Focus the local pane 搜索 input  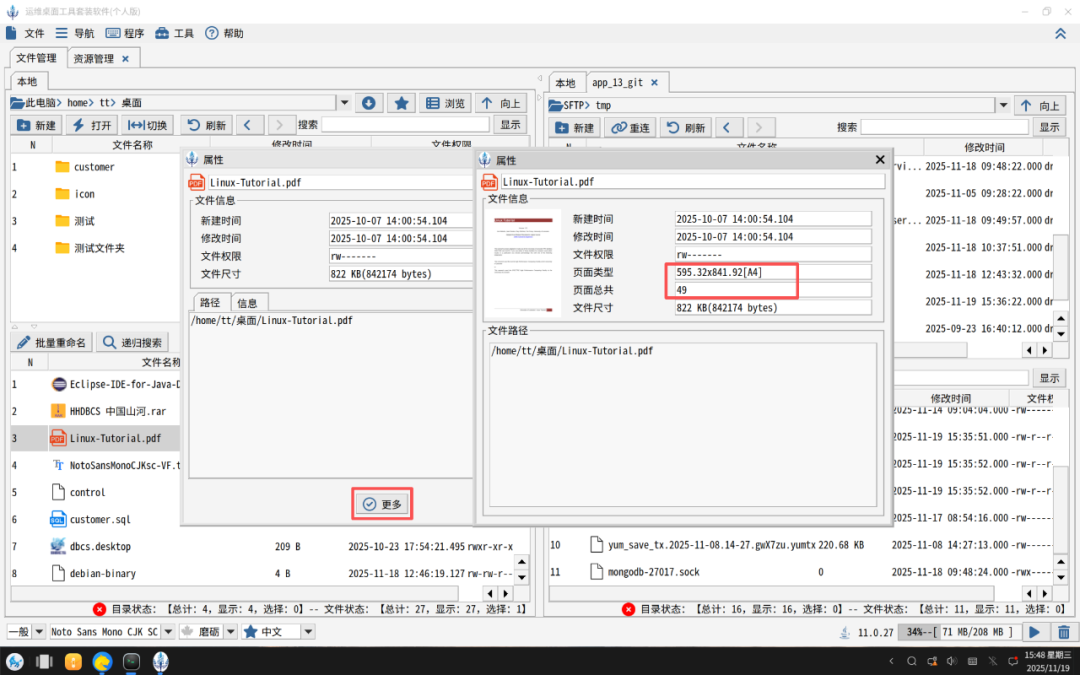coord(405,125)
